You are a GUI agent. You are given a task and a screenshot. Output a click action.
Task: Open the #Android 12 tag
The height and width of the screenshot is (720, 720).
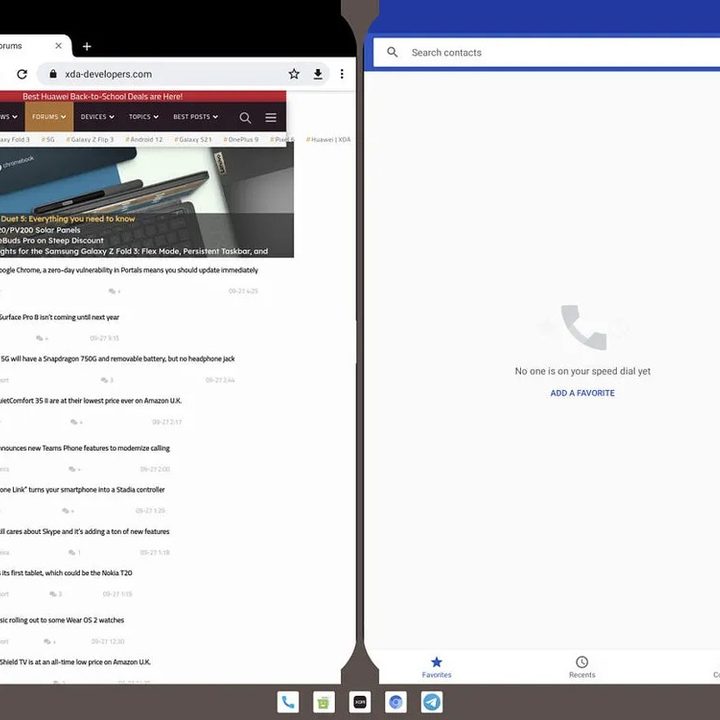coord(144,139)
